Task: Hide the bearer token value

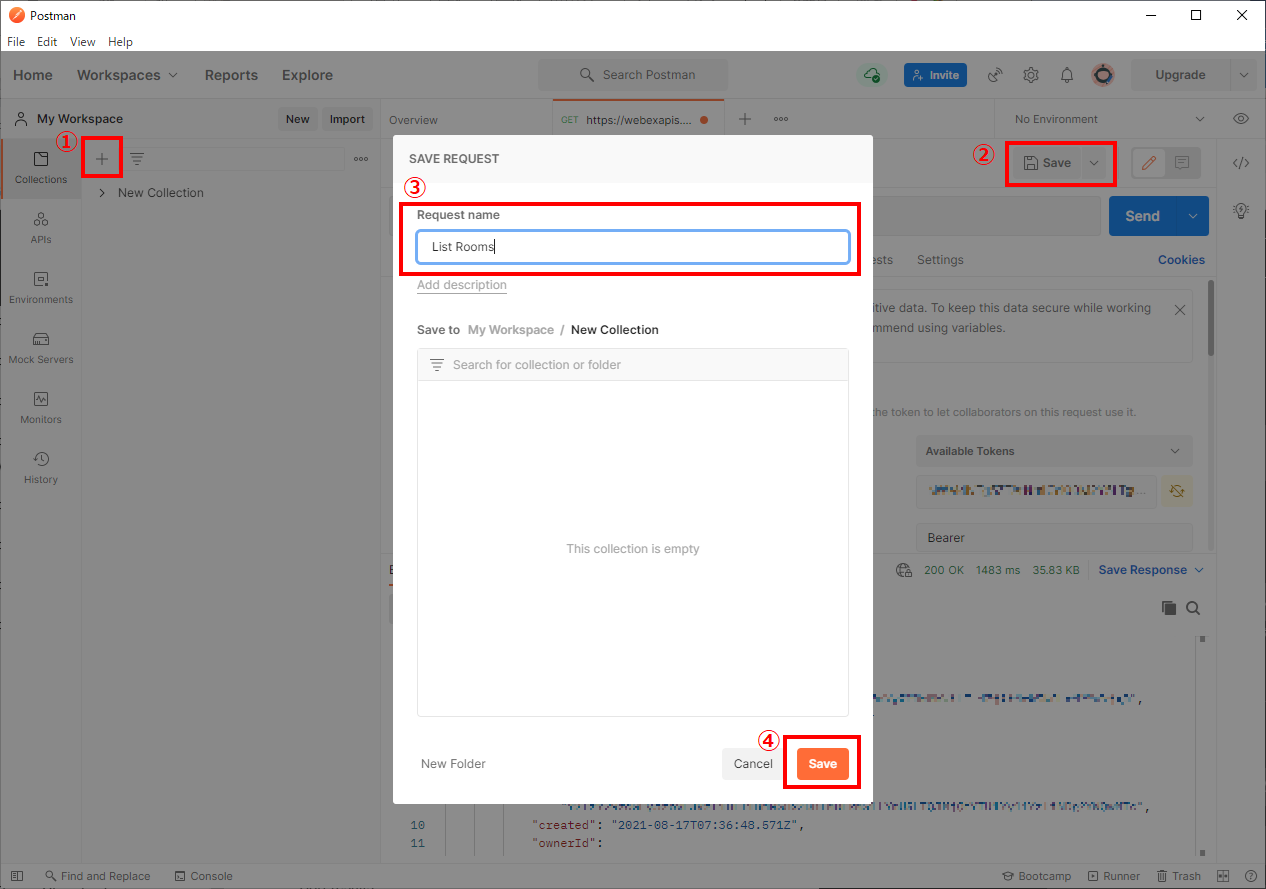Action: (x=1176, y=491)
